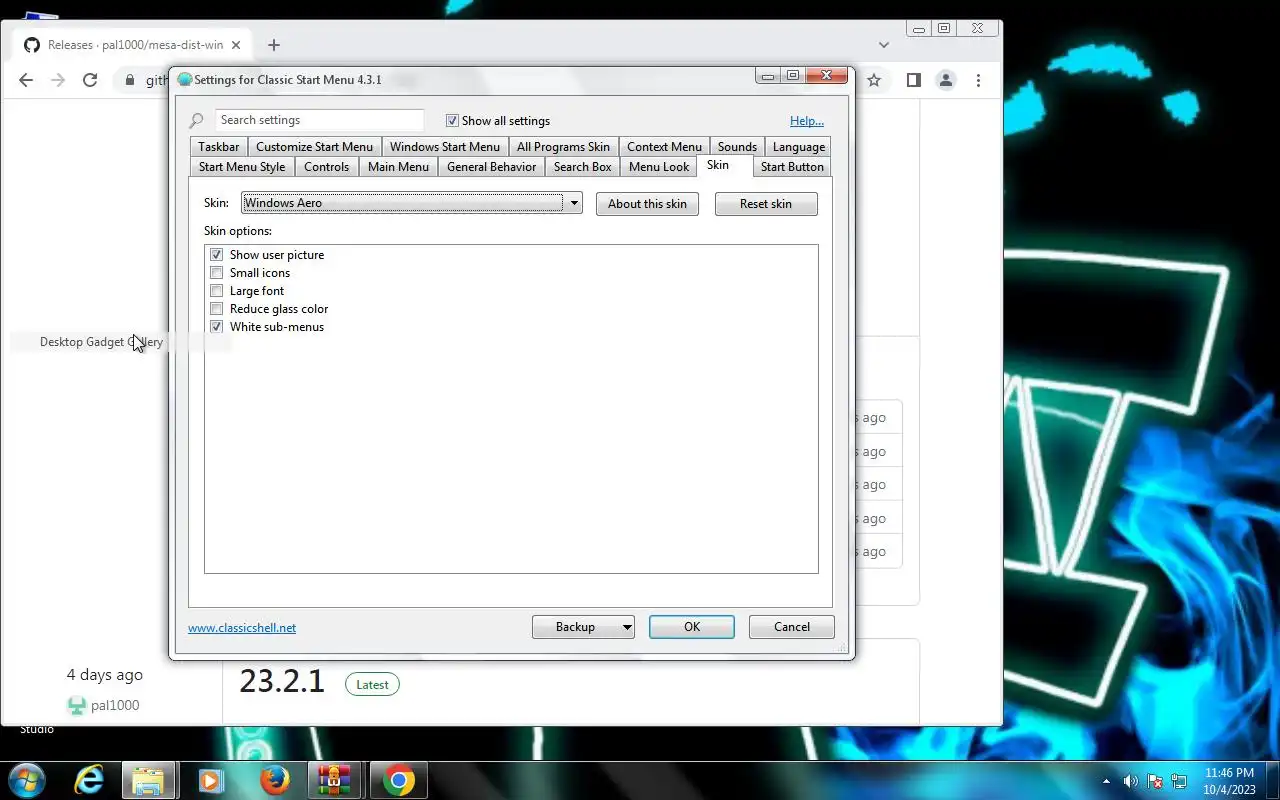Launch Internet Explorer from the taskbar
The width and height of the screenshot is (1280, 800).
coord(89,780)
